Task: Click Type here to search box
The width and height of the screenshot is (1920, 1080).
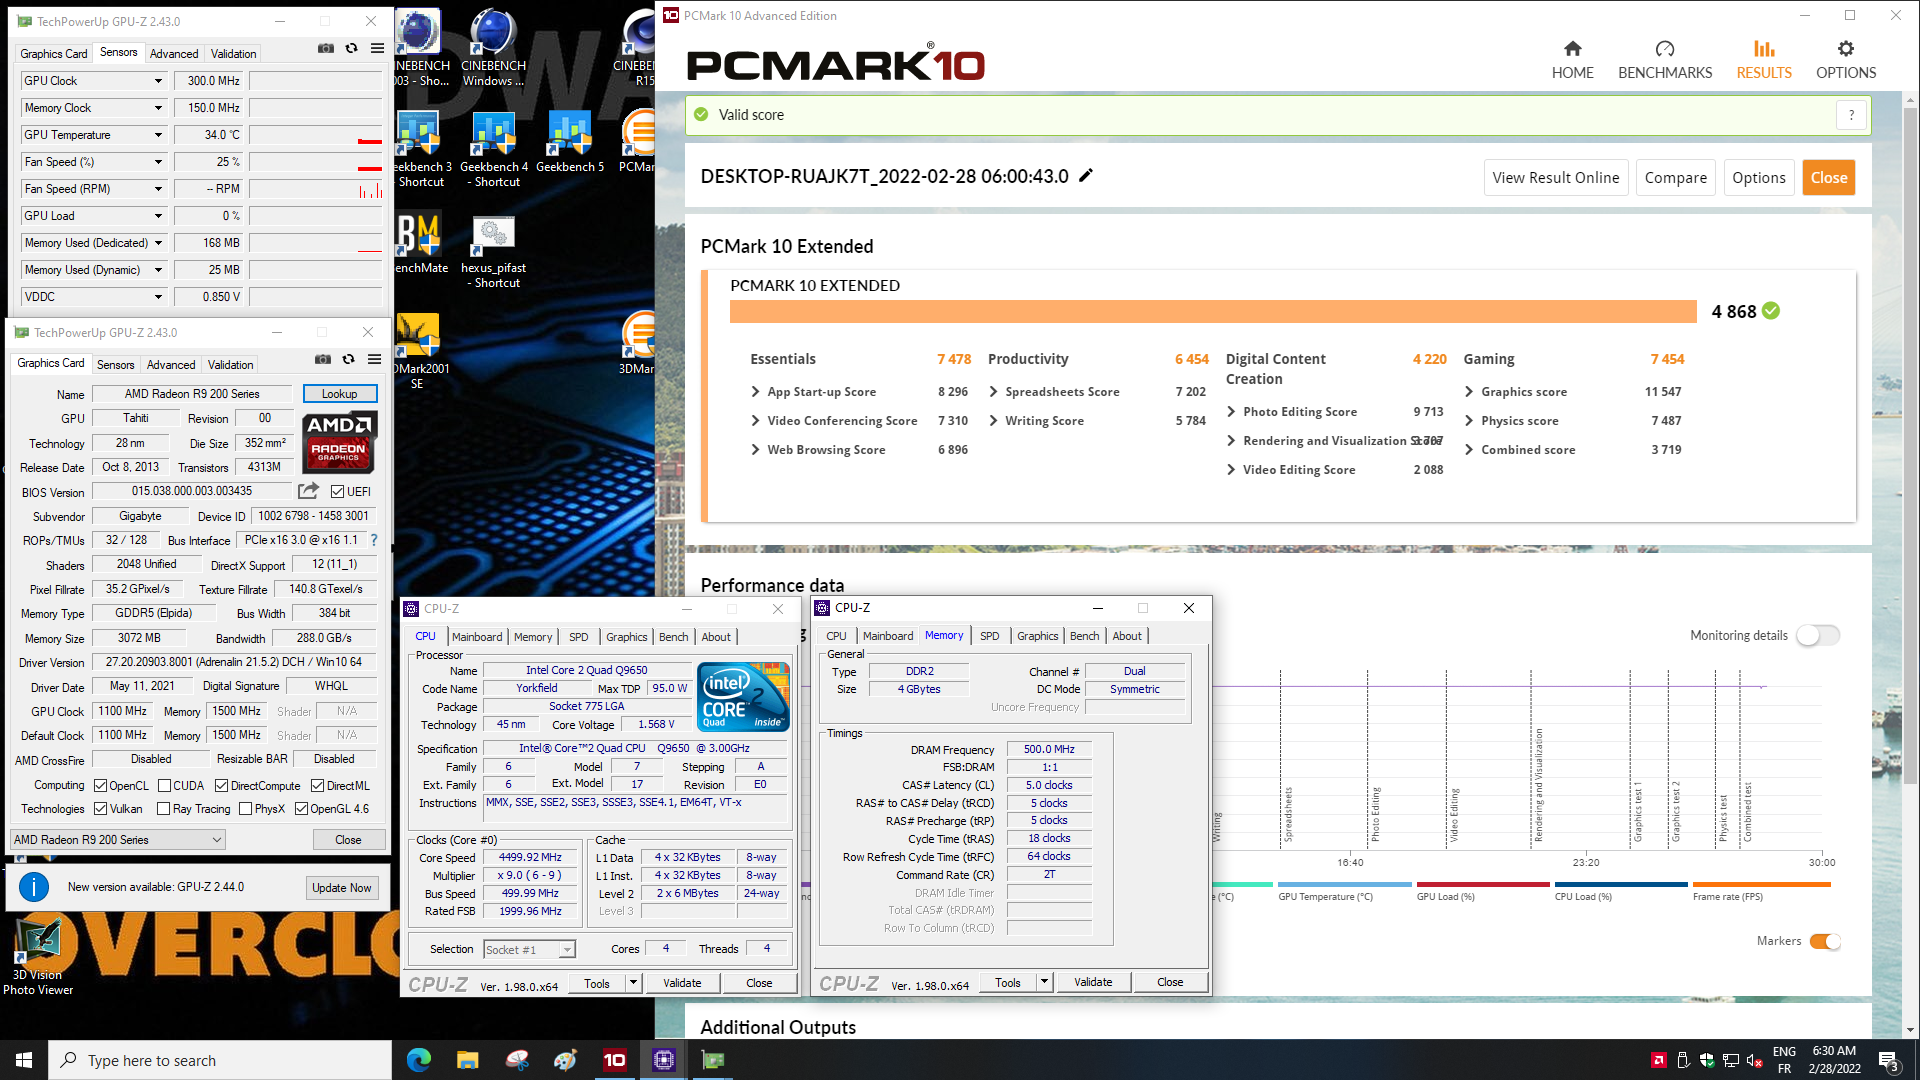Action: click(x=220, y=1060)
